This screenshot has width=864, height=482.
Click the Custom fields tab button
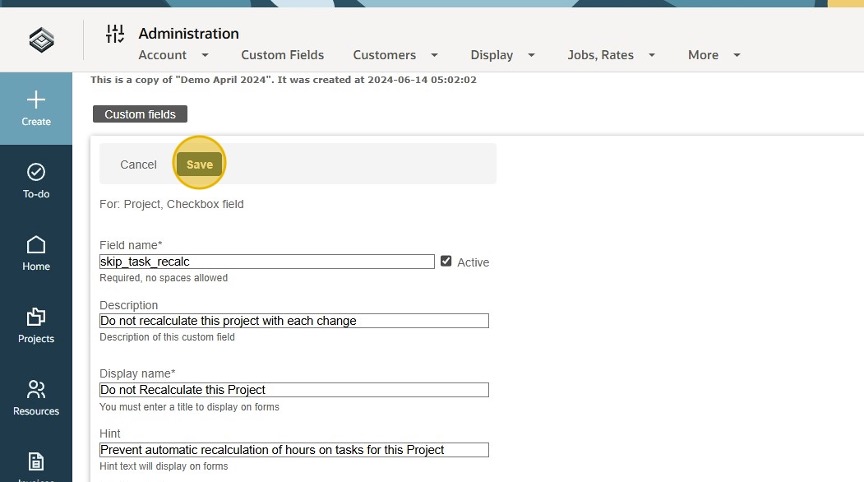[140, 114]
